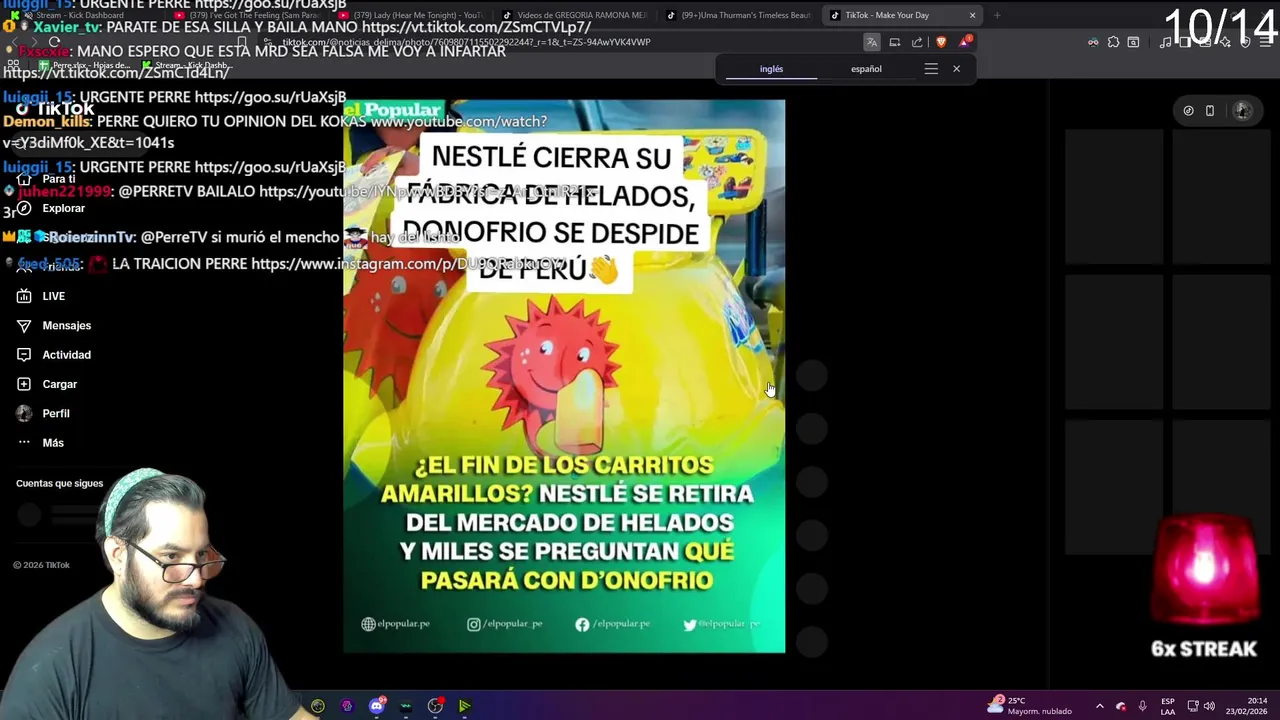Click the share page icon in address bar
This screenshot has height=720, width=1280.
point(917,42)
